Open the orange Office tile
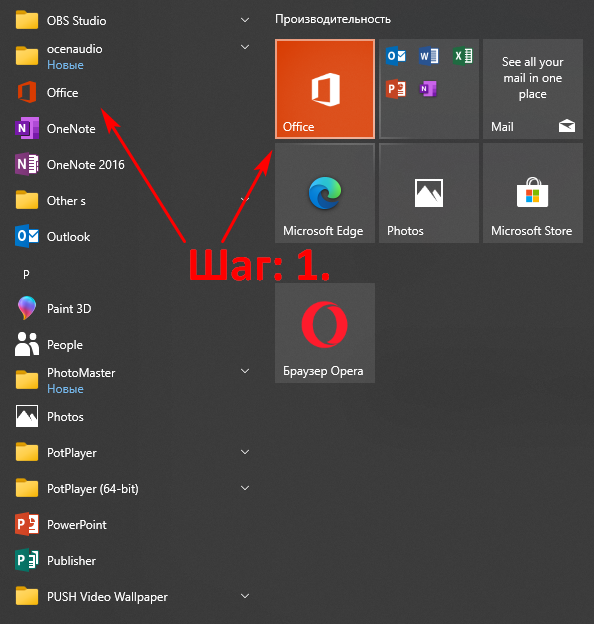This screenshot has height=624, width=594. (x=325, y=89)
